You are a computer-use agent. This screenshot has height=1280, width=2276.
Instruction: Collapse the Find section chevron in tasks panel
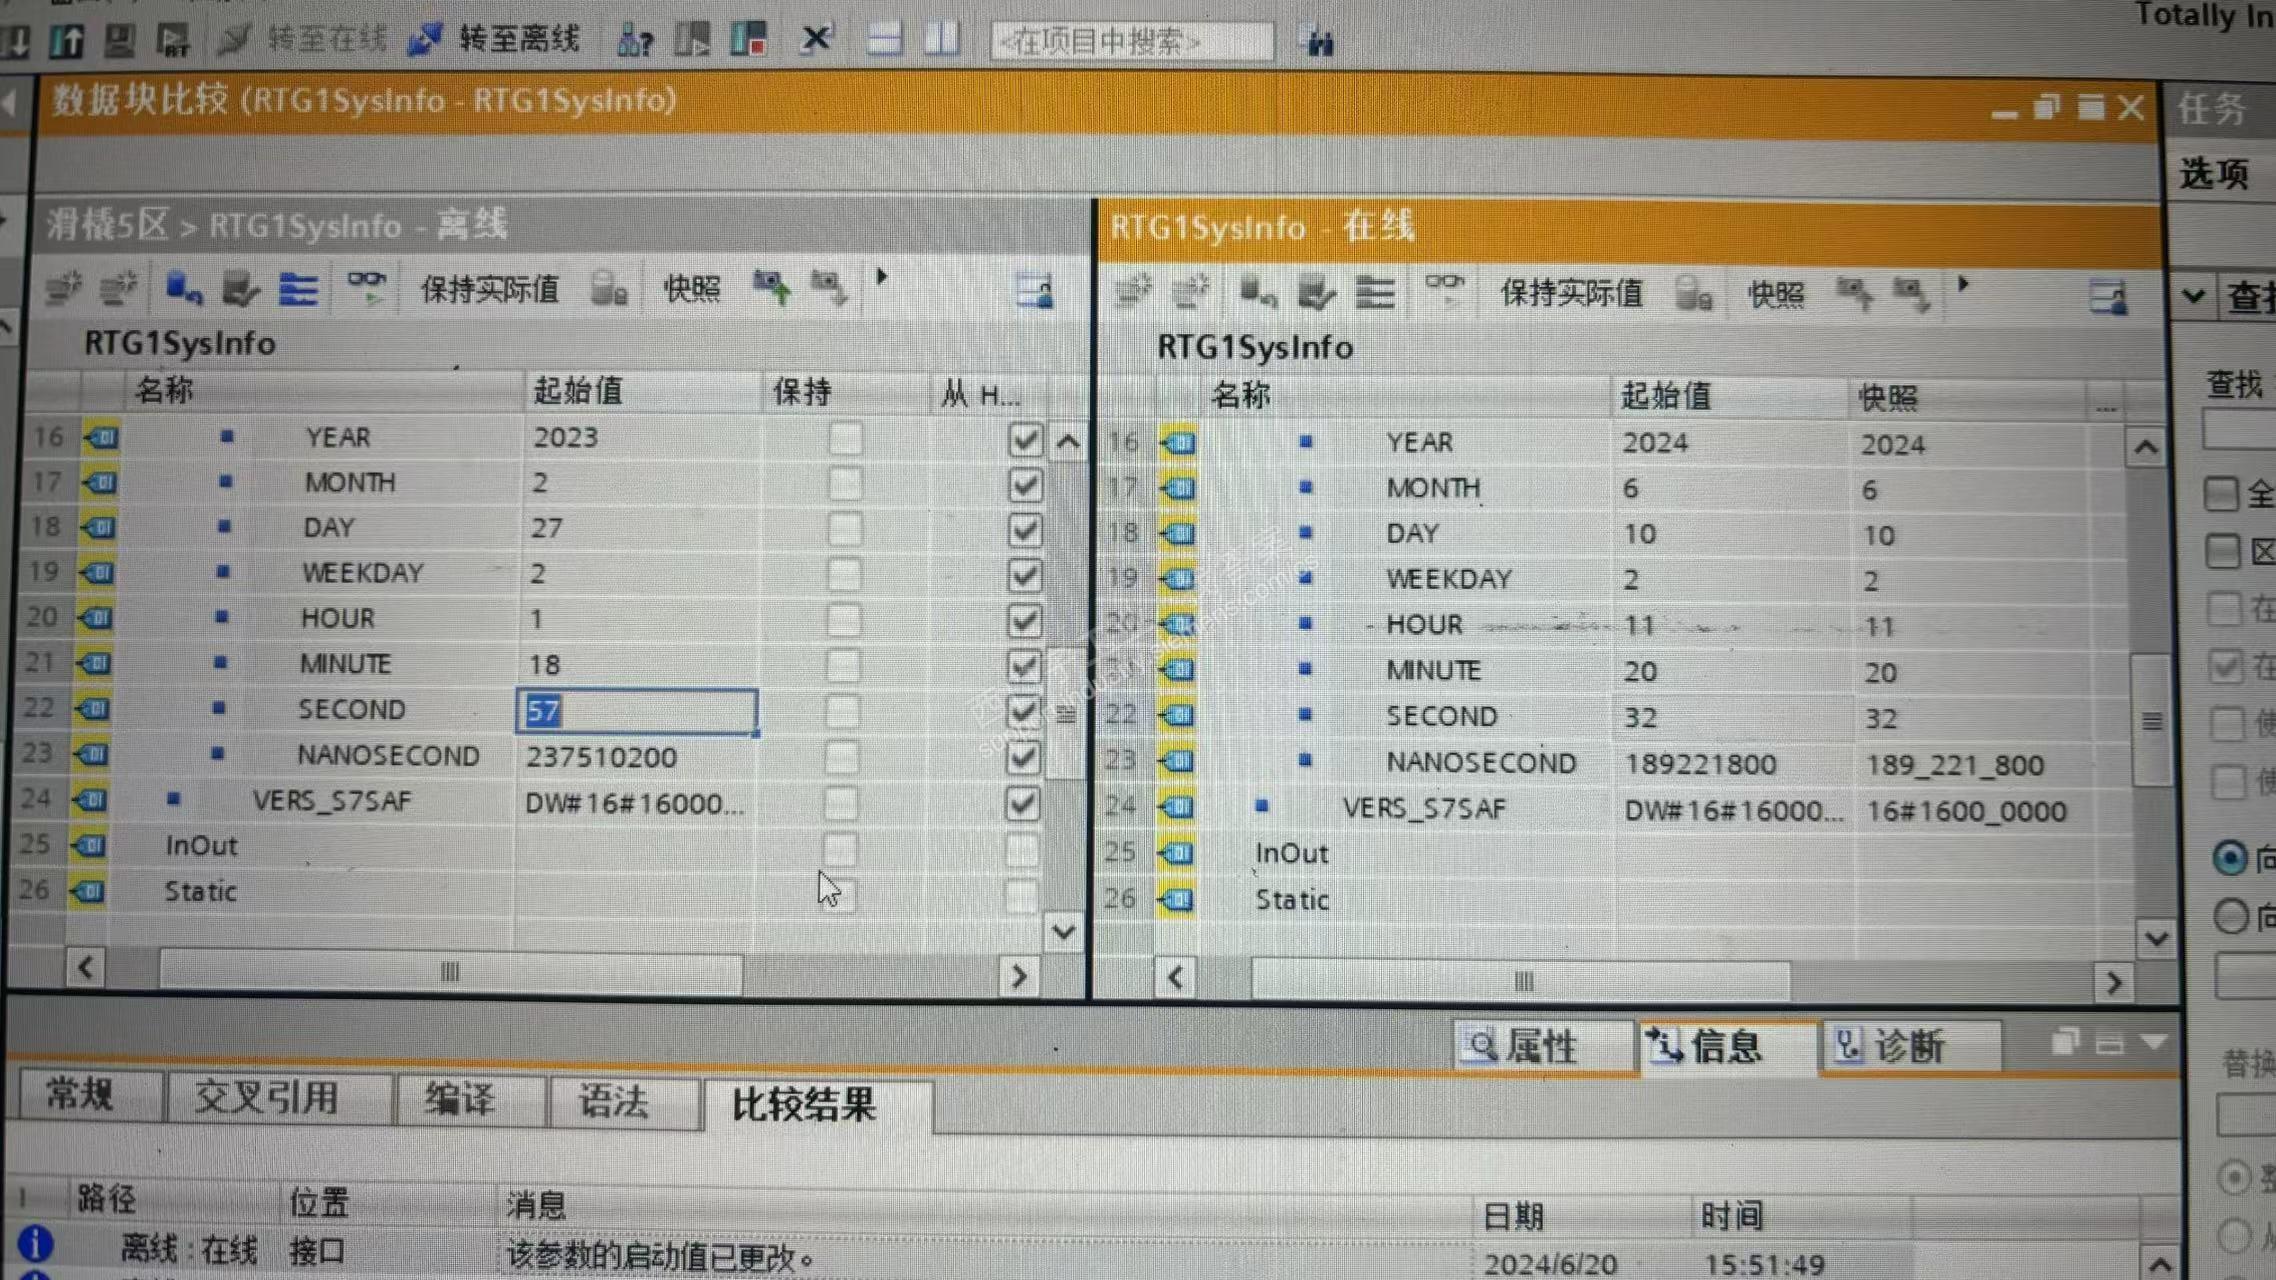2194,296
